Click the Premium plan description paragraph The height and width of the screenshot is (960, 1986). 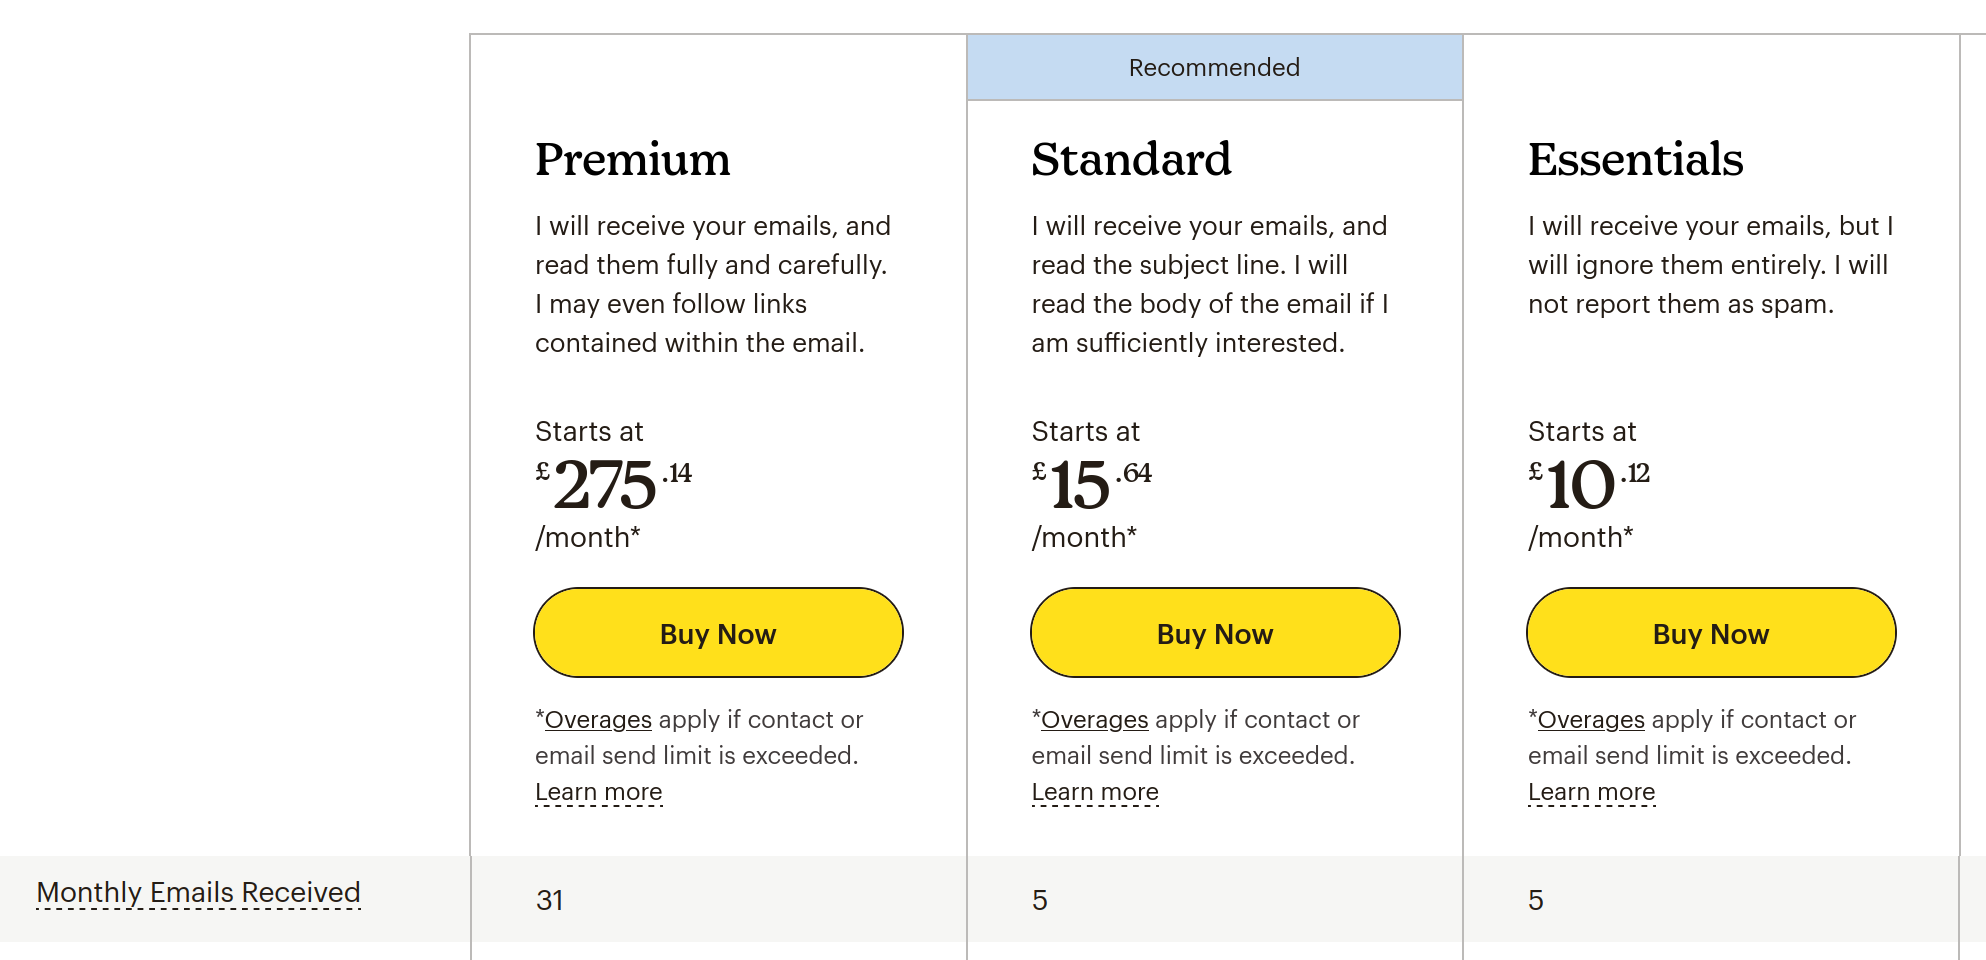click(x=713, y=285)
